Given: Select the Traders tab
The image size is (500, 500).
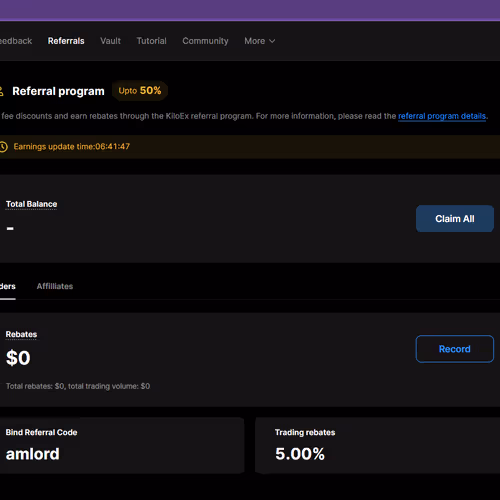Looking at the screenshot, I should 8,286.
